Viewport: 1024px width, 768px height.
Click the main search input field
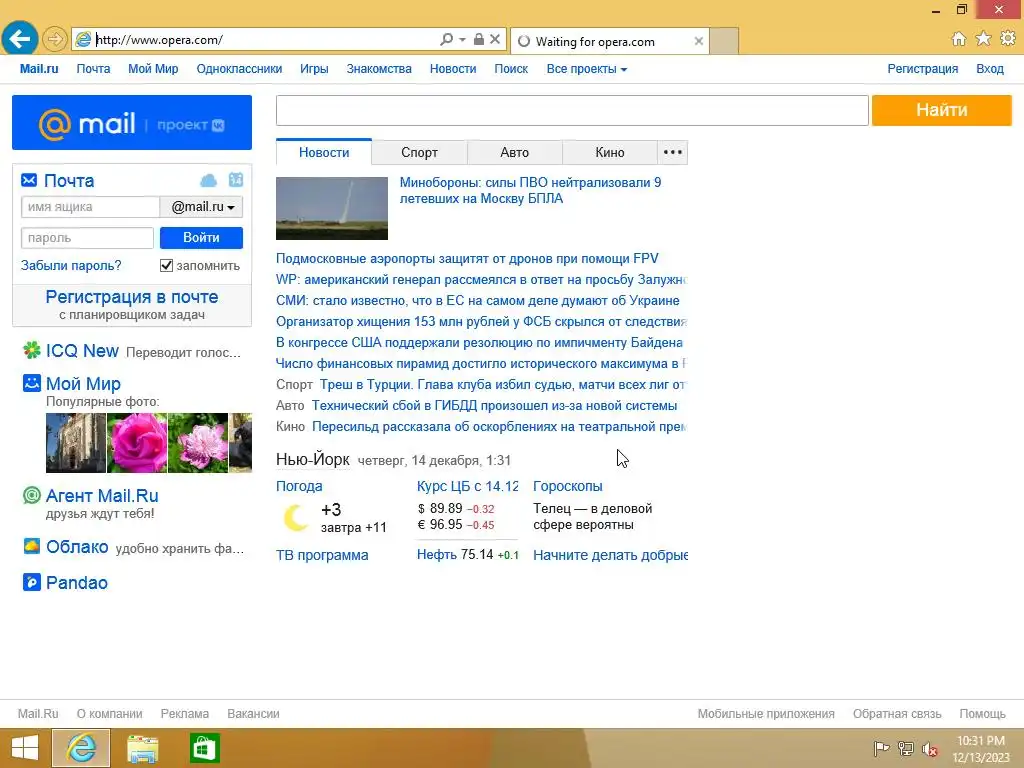point(572,110)
